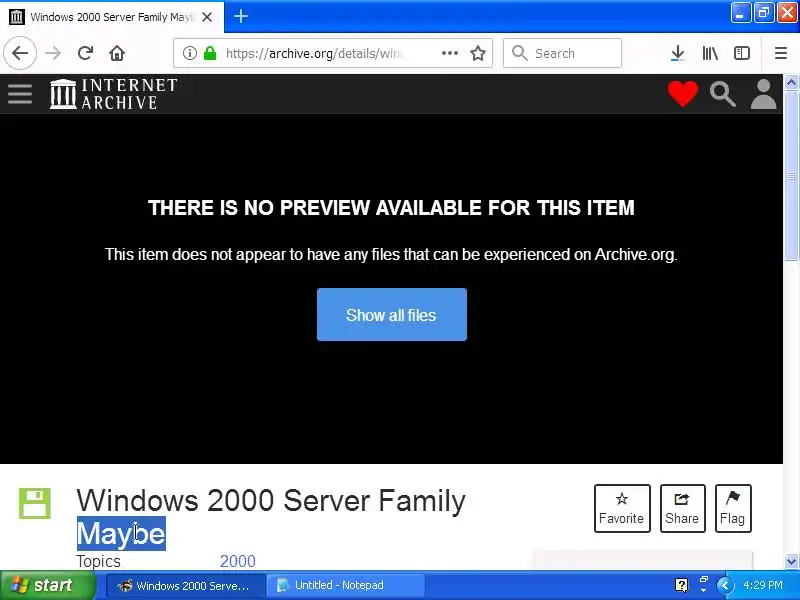The image size is (800, 600).
Task: Flag this item
Action: [733, 508]
